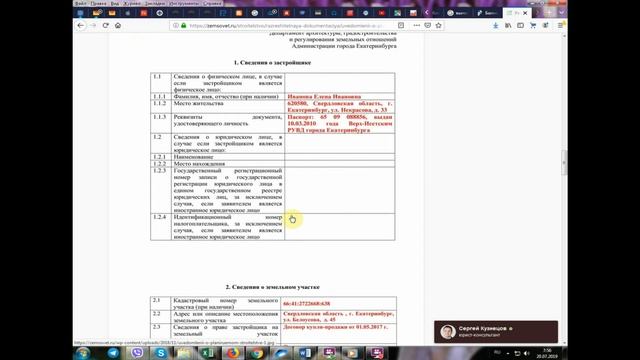Show hidden tray icons arrow
This screenshot has height=360, width=640.
point(508,353)
